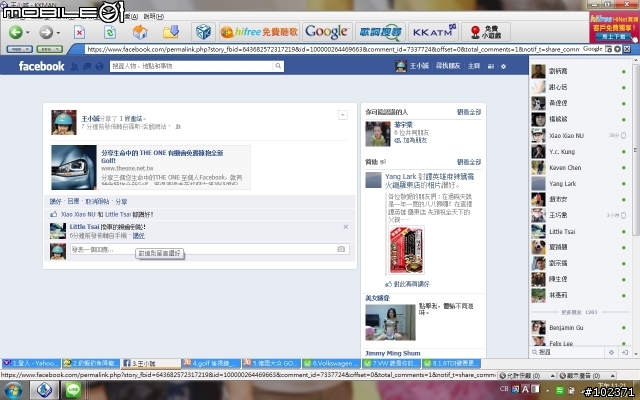Image resolution: width=640 pixels, height=400 pixels.
Task: Chat with Y.c. Kung in the sidebar
Action: point(580,151)
